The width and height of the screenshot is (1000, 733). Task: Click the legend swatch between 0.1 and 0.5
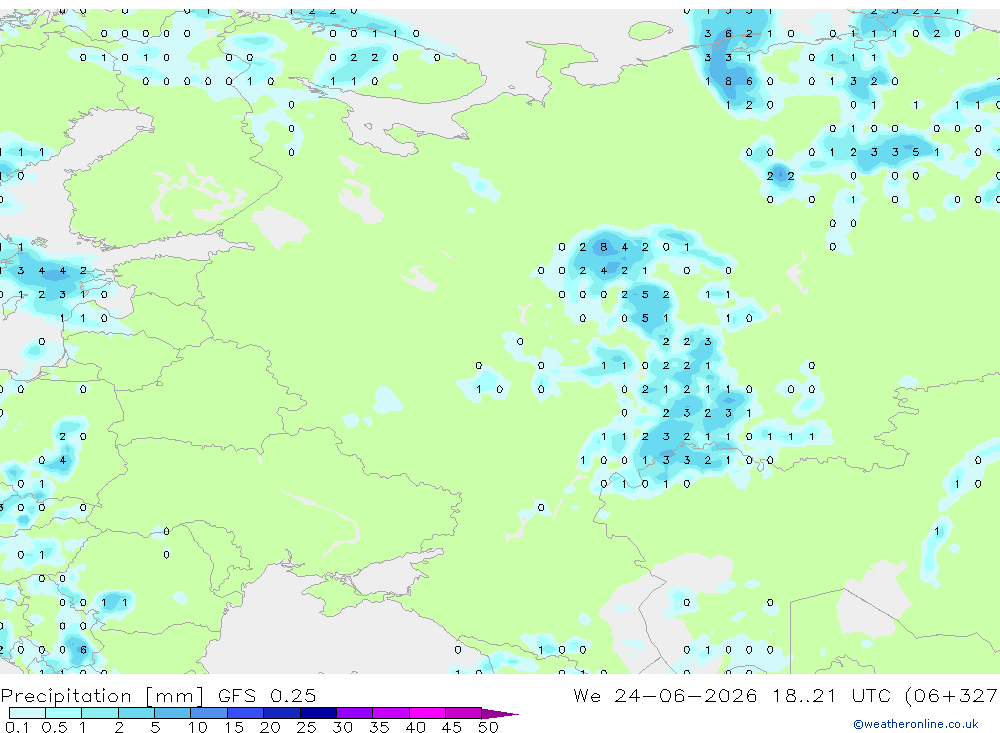(x=27, y=713)
